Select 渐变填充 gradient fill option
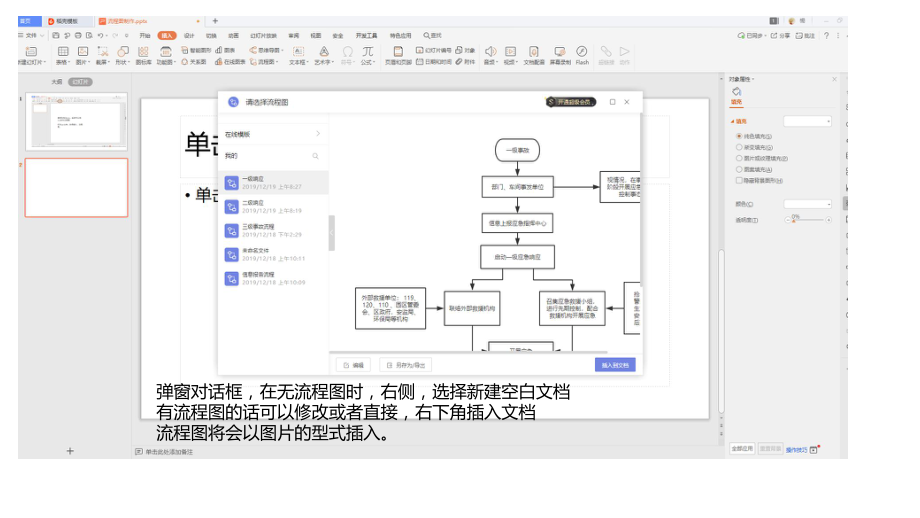This screenshot has width=920, height=518. point(755,147)
